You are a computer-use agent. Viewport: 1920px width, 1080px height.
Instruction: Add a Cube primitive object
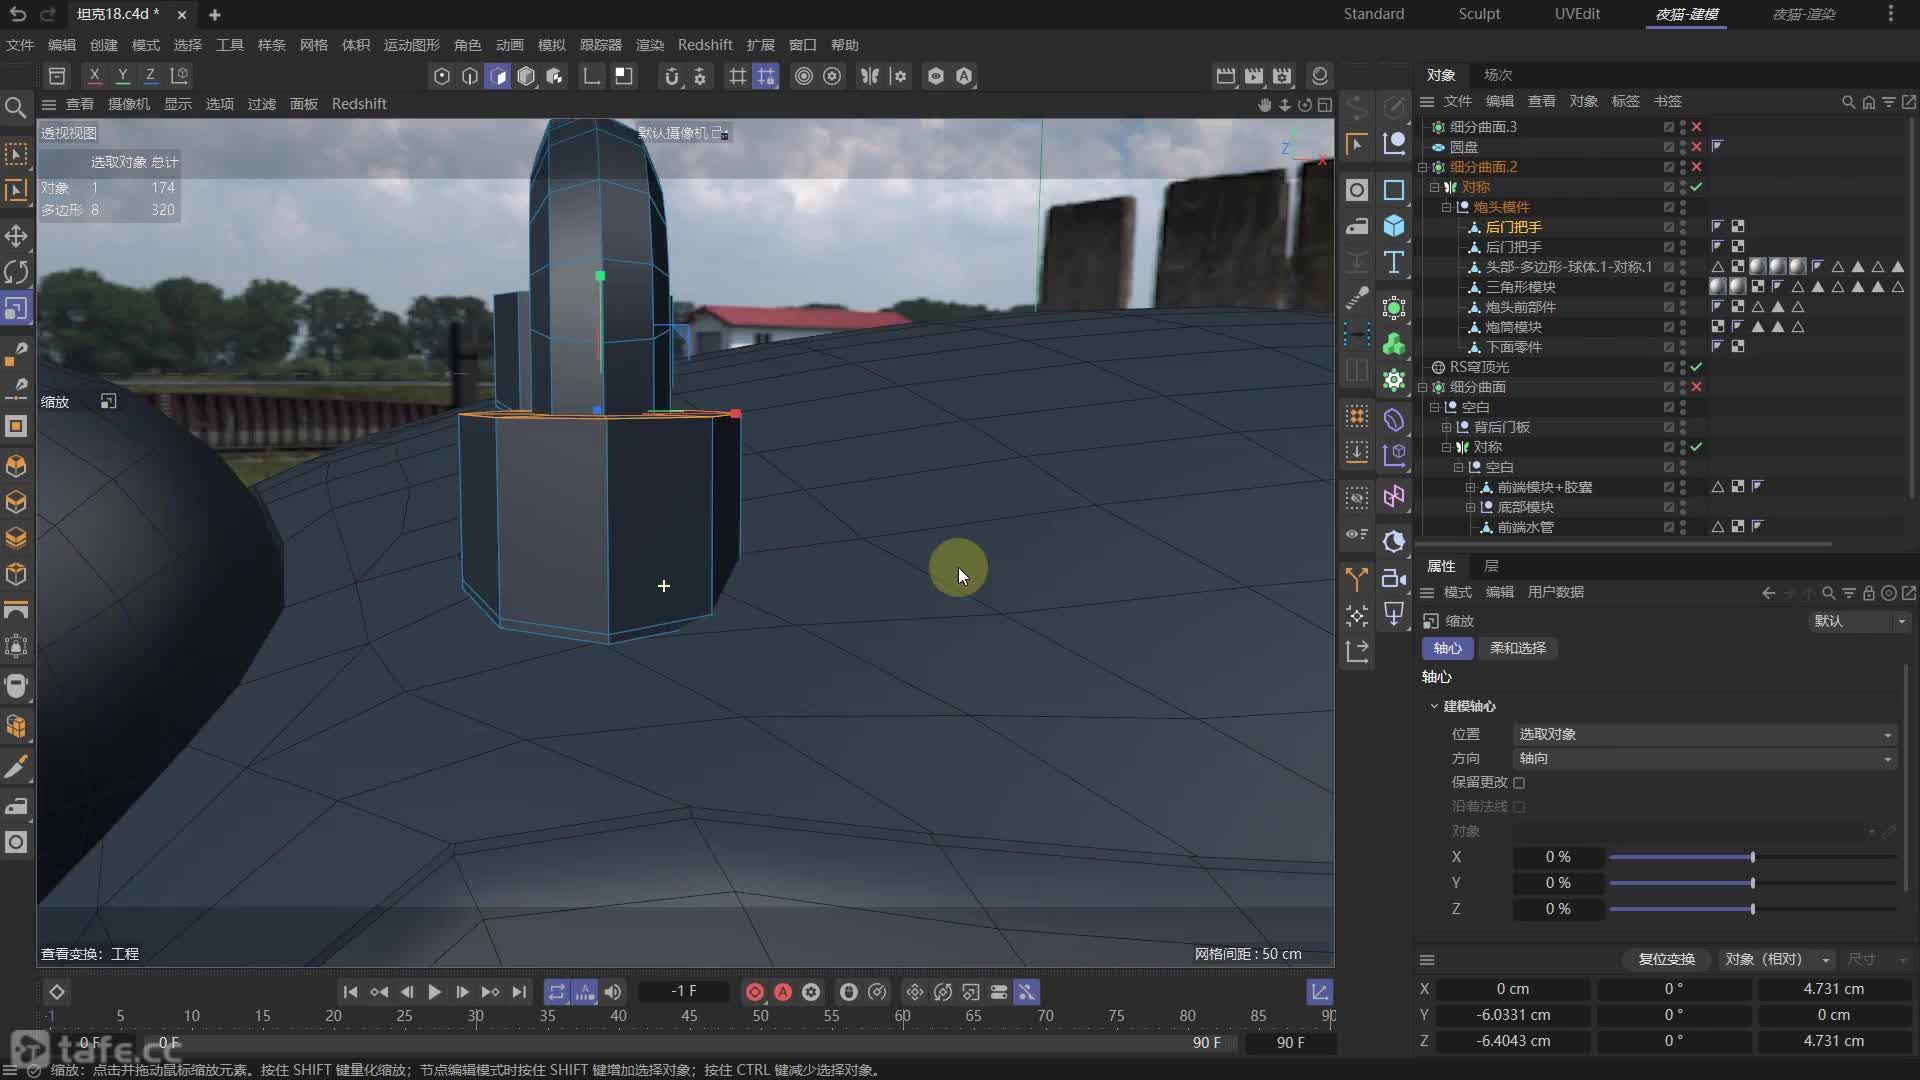coord(1394,226)
